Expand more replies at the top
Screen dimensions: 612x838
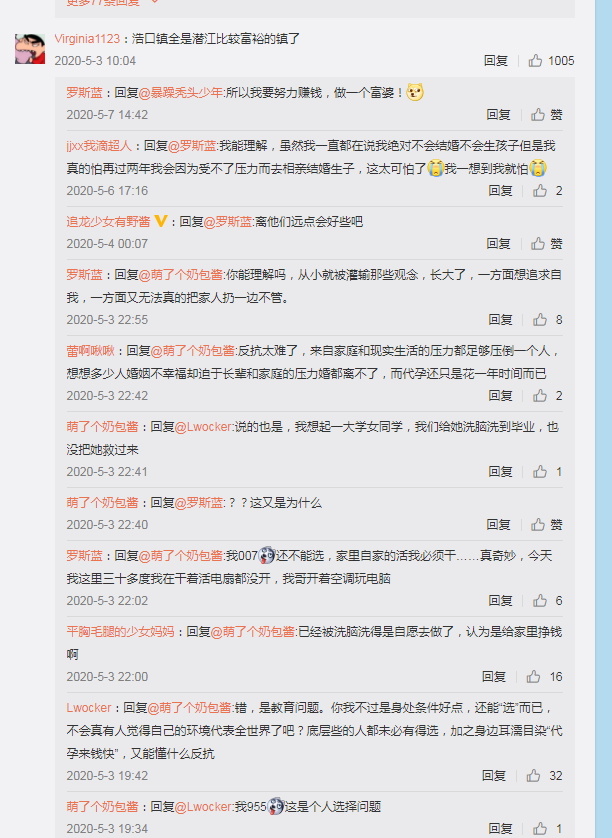112,2
